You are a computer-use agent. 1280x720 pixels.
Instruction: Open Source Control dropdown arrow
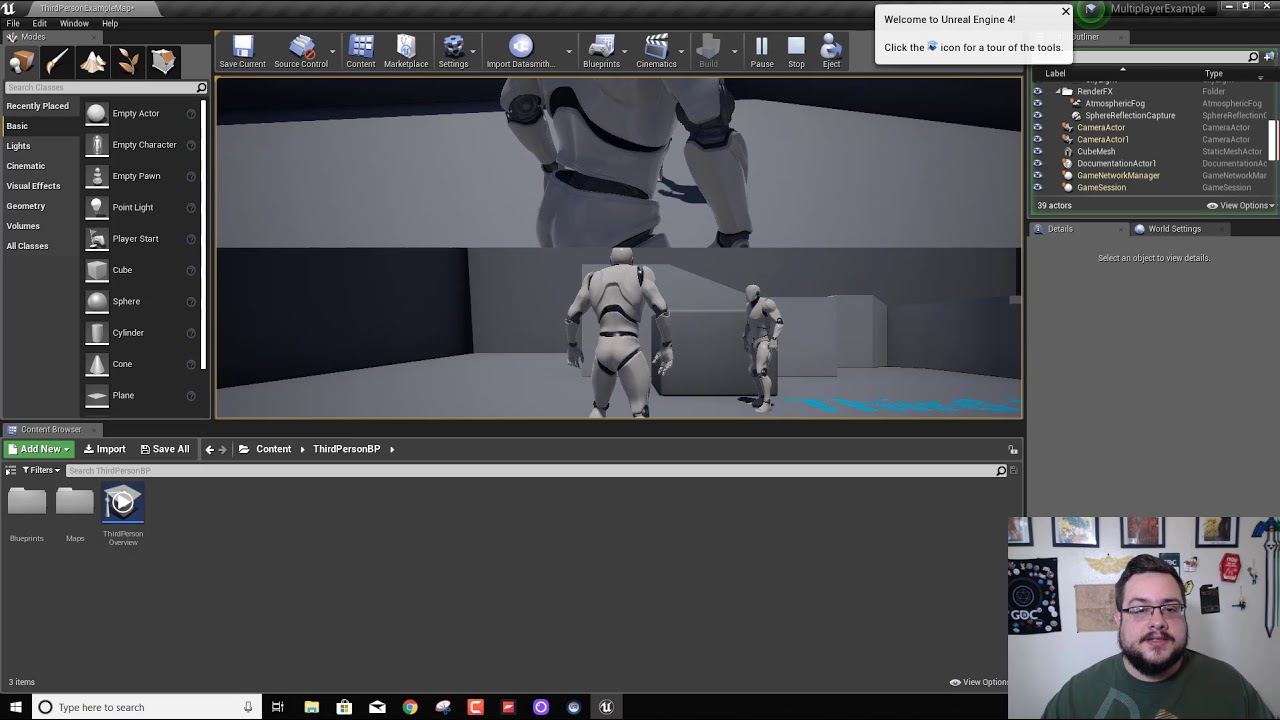pyautogui.click(x=332, y=52)
